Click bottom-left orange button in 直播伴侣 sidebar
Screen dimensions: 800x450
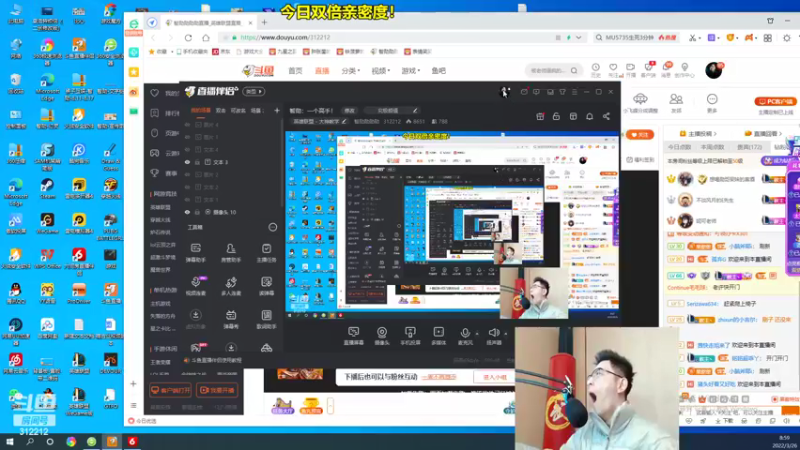pos(170,390)
